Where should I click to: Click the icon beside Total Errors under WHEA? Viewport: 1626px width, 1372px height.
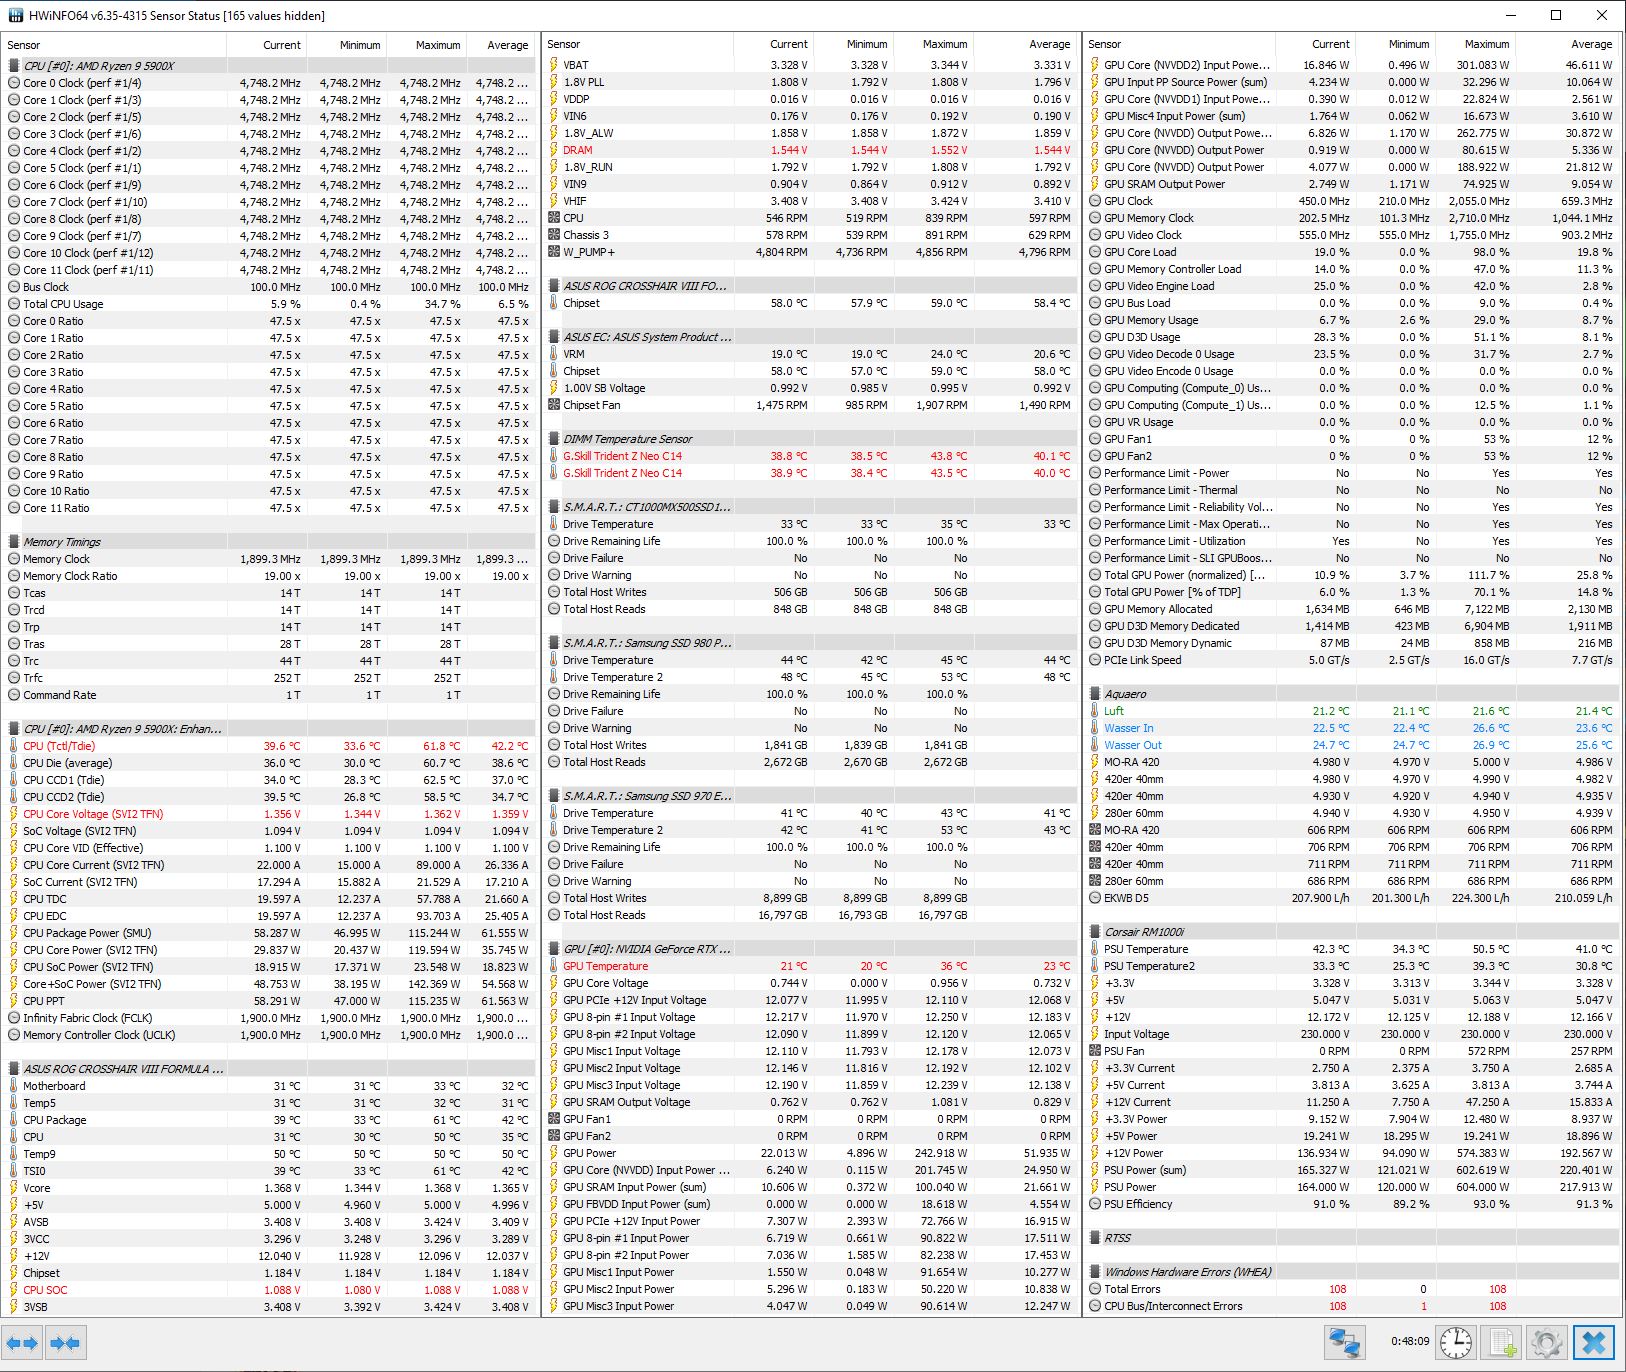click(1095, 1289)
